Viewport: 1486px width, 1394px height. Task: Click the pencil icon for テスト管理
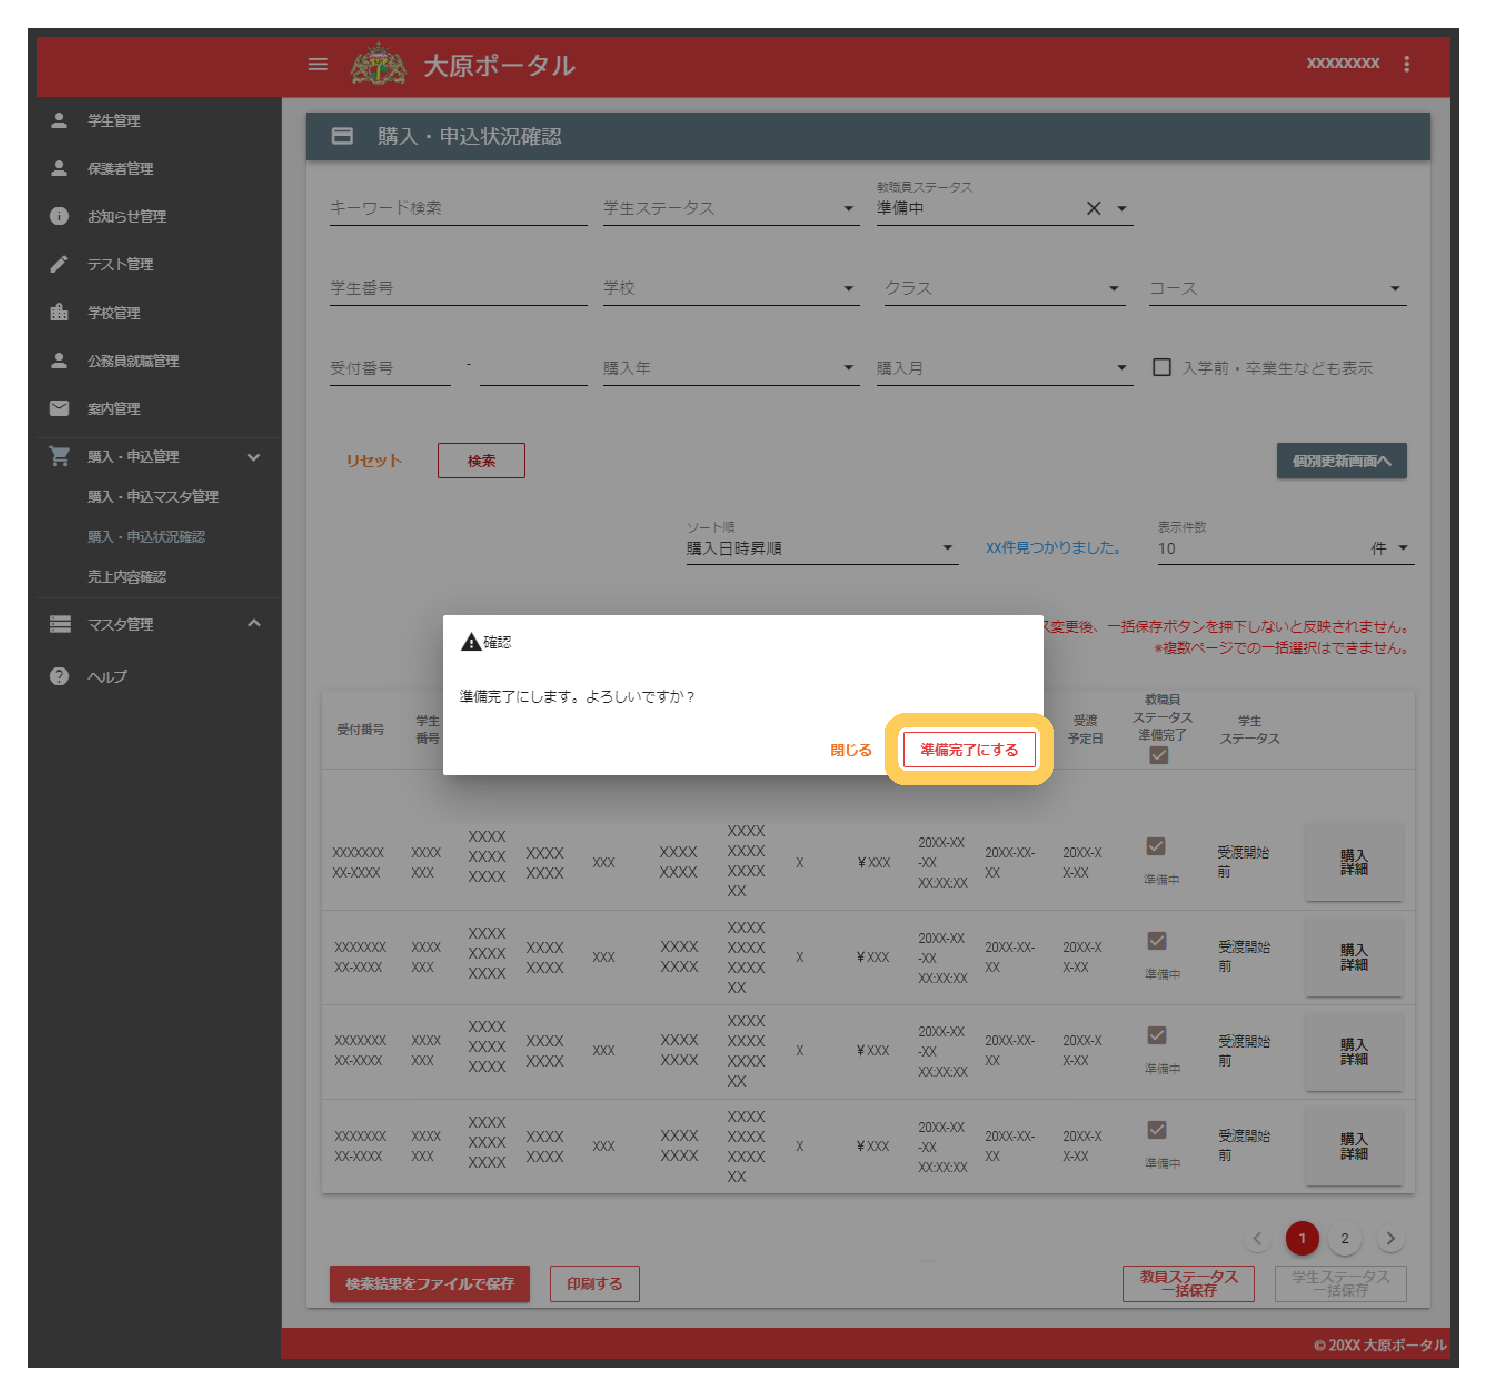pos(60,264)
